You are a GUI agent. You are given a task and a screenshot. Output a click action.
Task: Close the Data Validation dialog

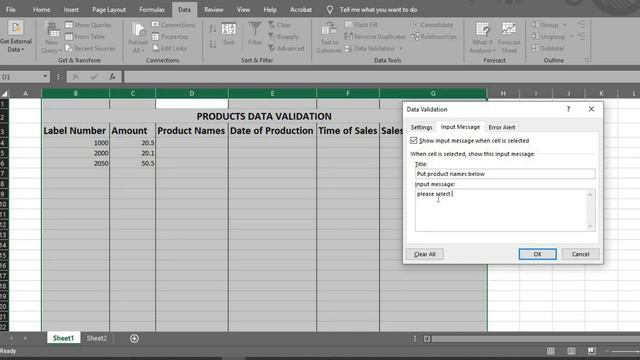pos(591,109)
